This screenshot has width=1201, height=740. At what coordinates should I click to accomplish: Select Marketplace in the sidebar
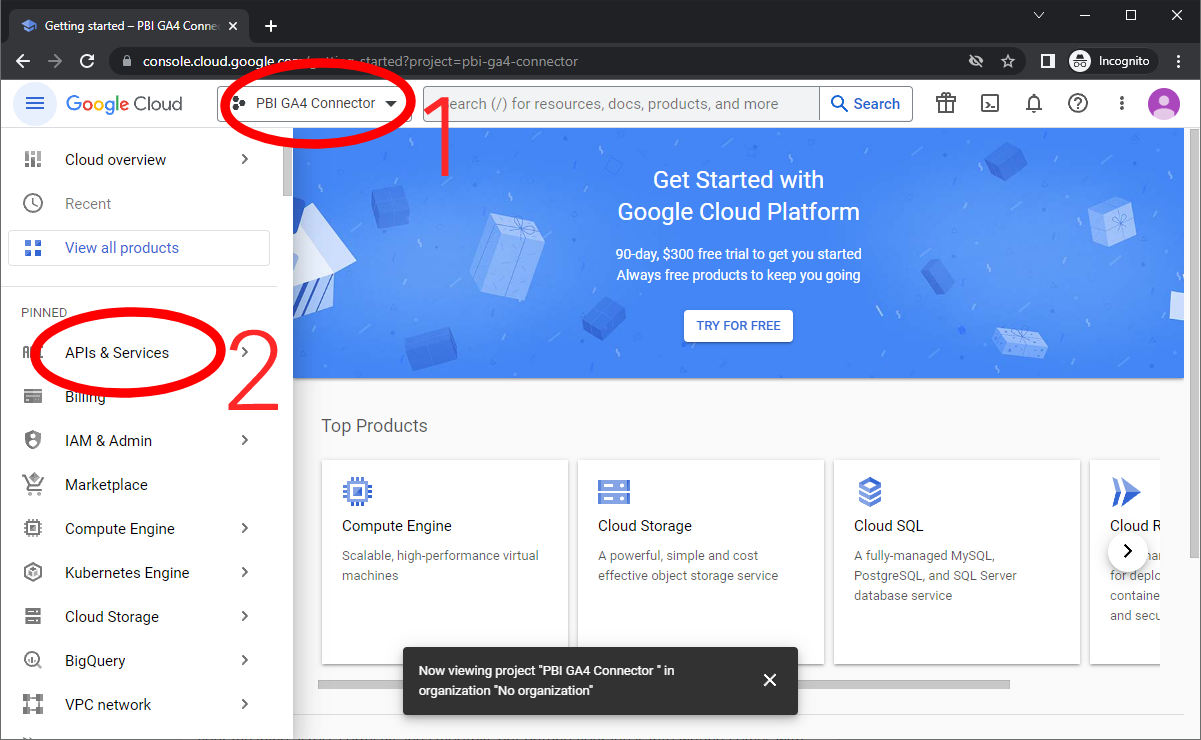click(106, 485)
